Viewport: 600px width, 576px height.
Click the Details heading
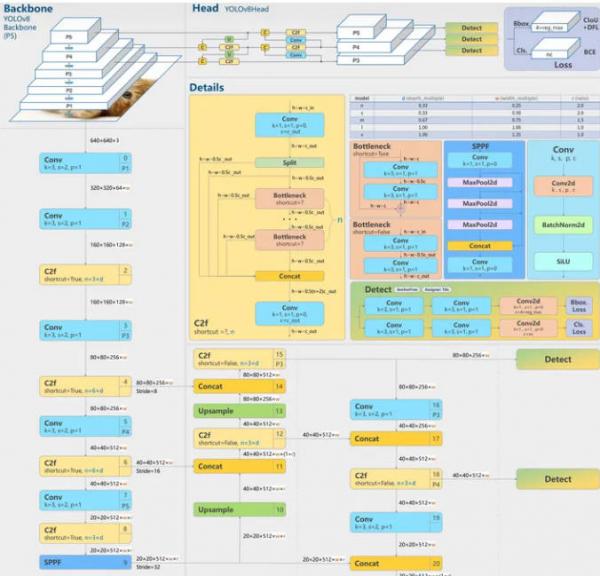tap(207, 87)
